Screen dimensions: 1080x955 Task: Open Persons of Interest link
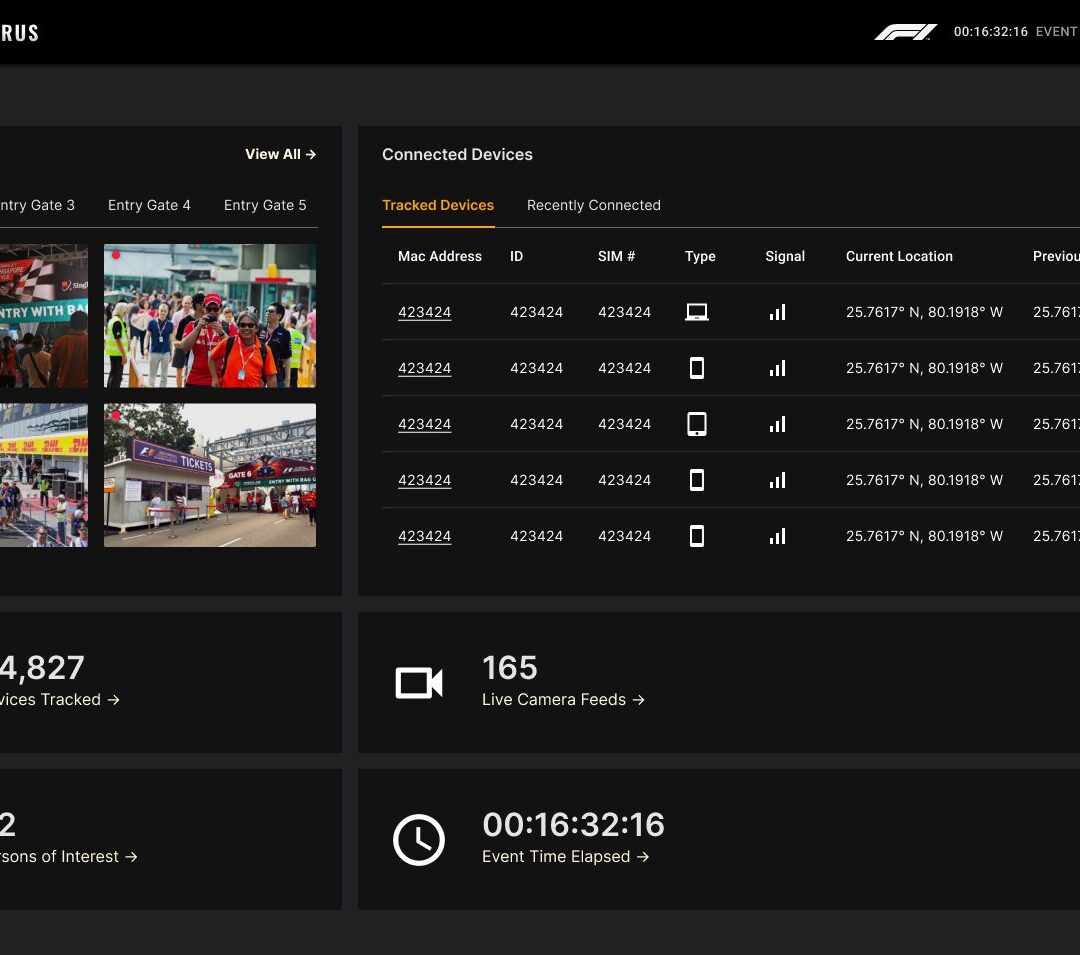point(68,857)
